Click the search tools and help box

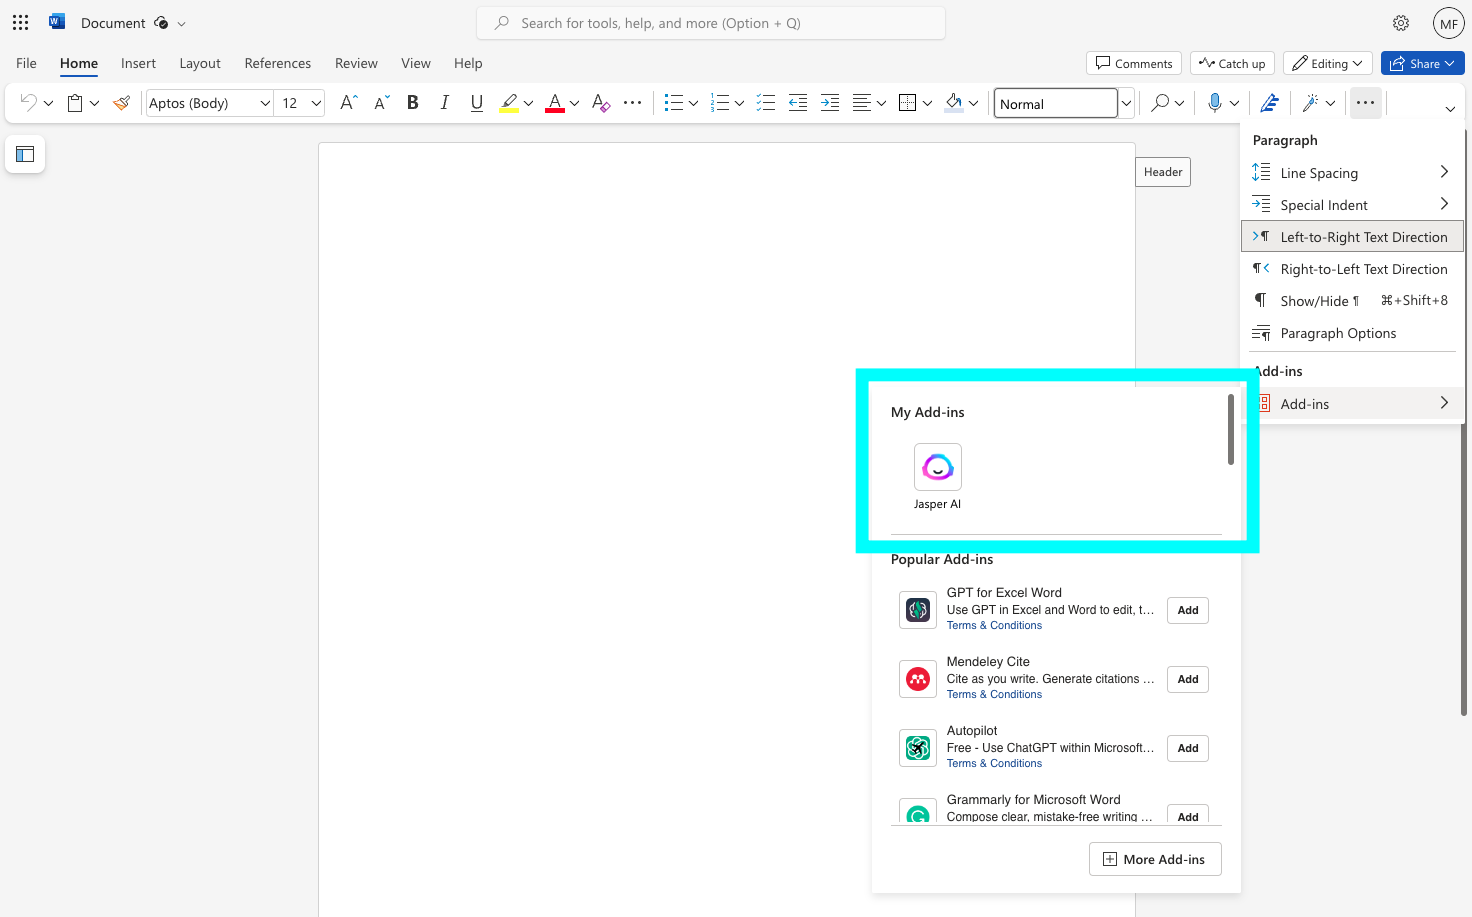point(711,23)
